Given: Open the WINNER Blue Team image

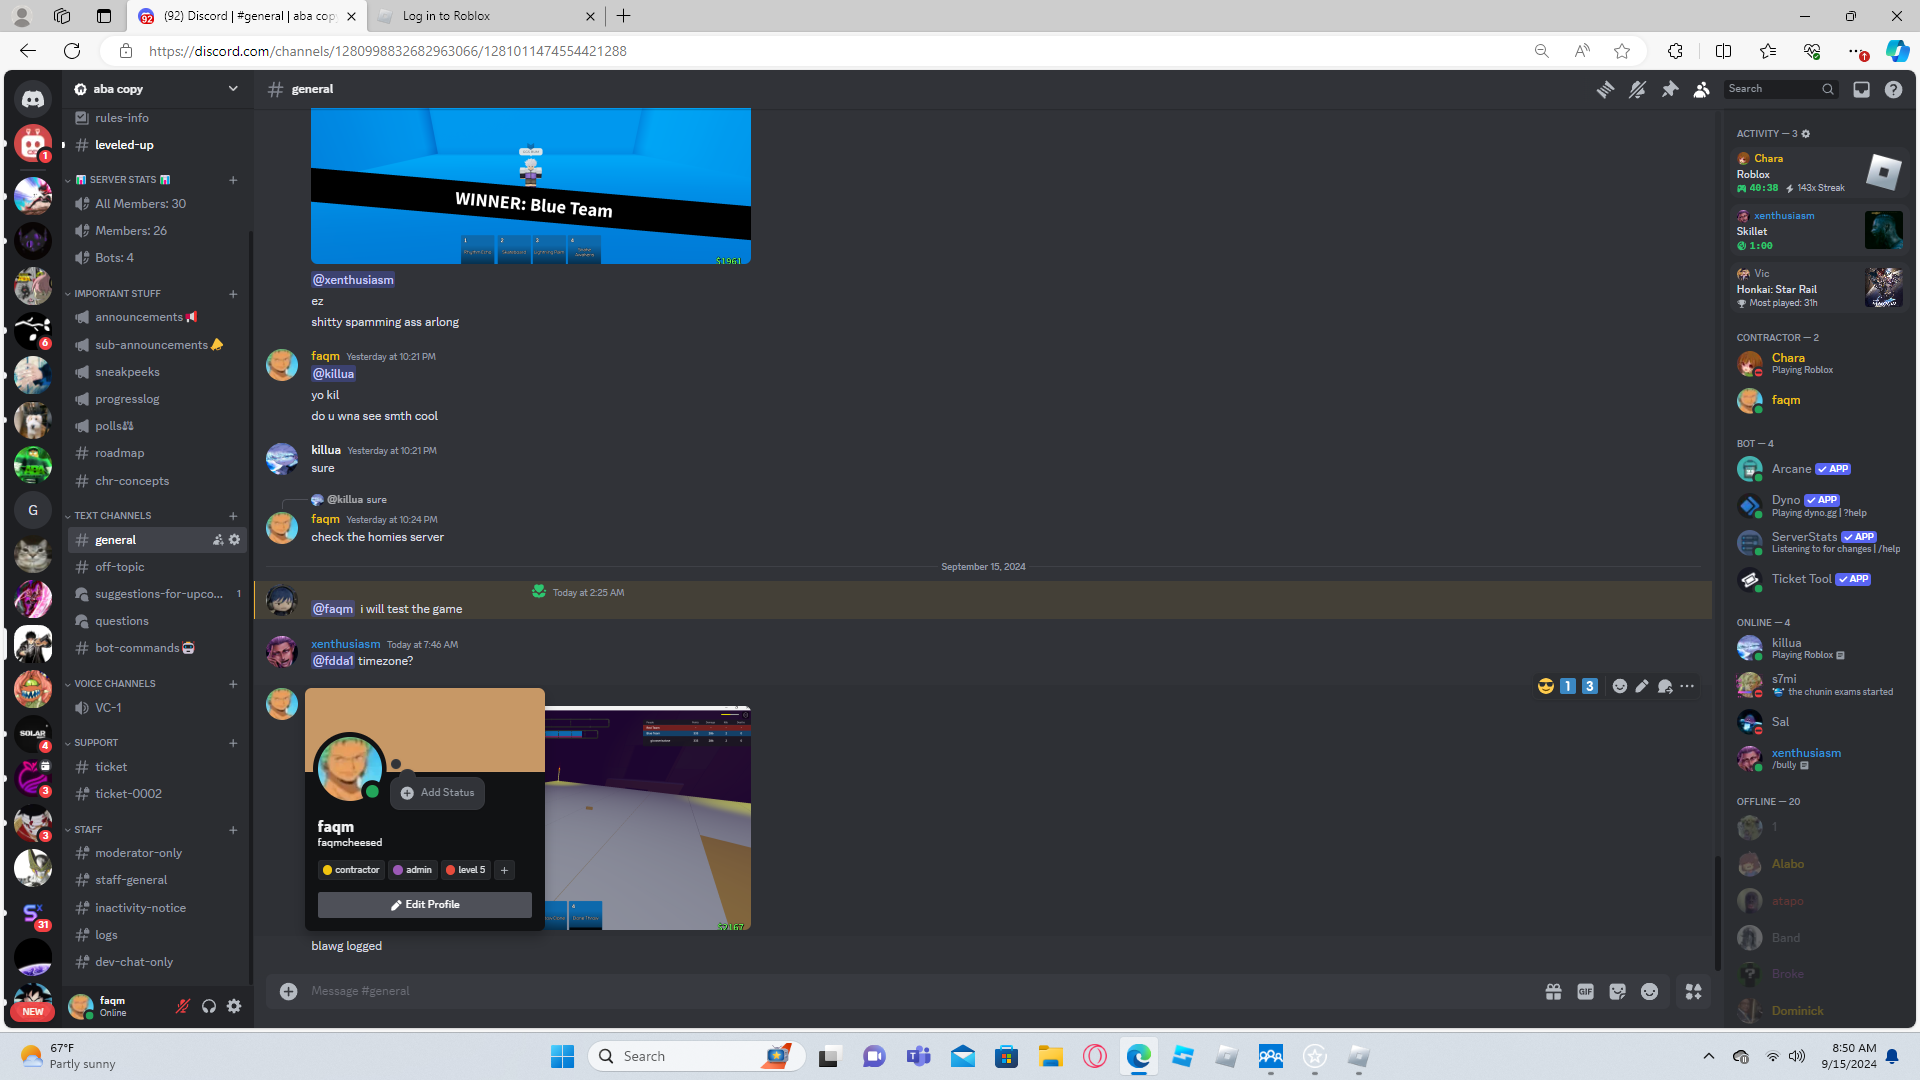Looking at the screenshot, I should [x=531, y=186].
